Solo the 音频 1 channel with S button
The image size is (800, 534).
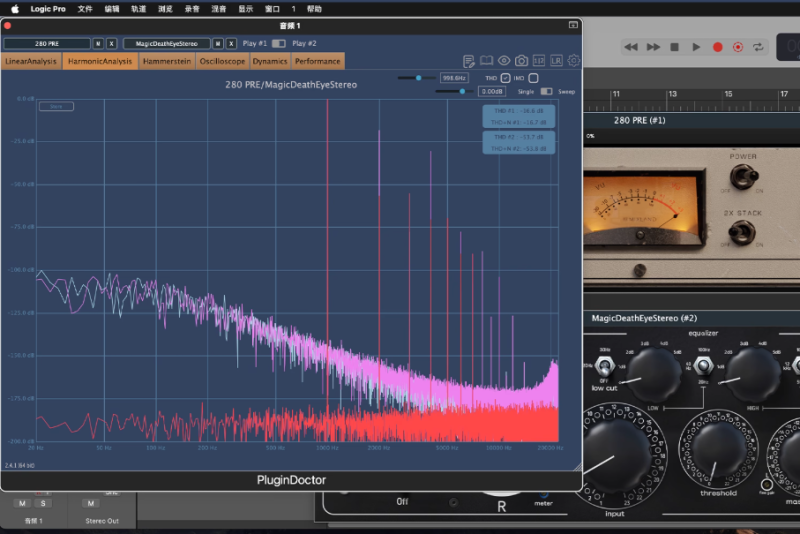43,503
